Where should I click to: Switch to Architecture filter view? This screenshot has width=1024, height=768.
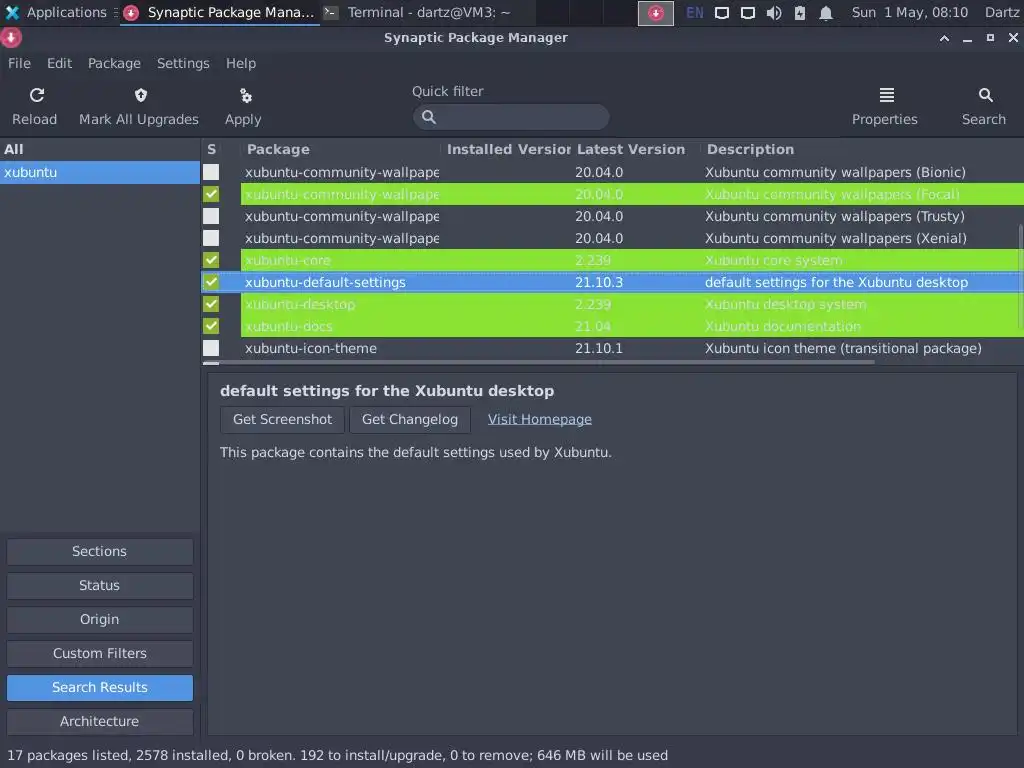tap(100, 721)
